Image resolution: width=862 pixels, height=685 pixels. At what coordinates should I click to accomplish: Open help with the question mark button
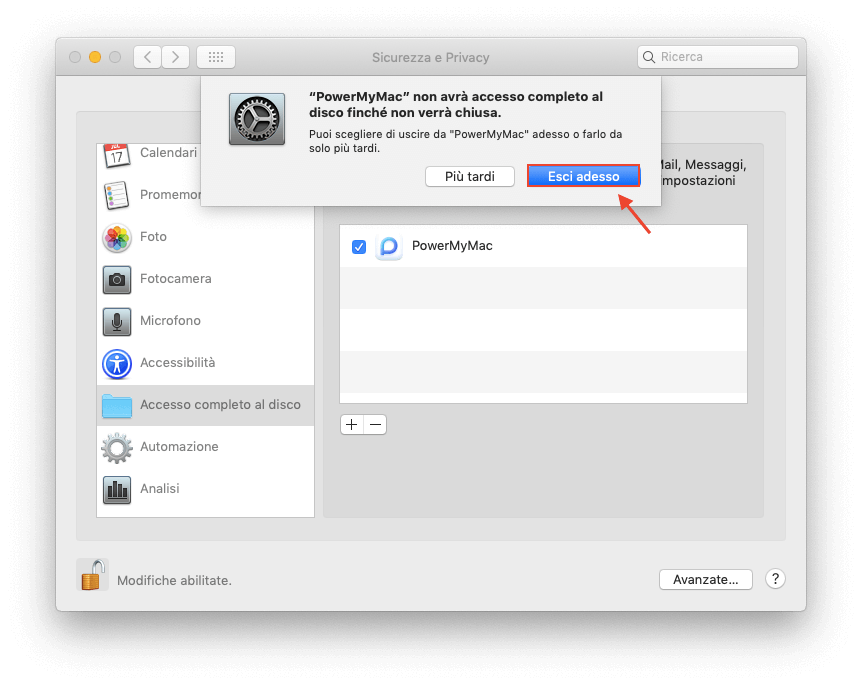tap(775, 579)
